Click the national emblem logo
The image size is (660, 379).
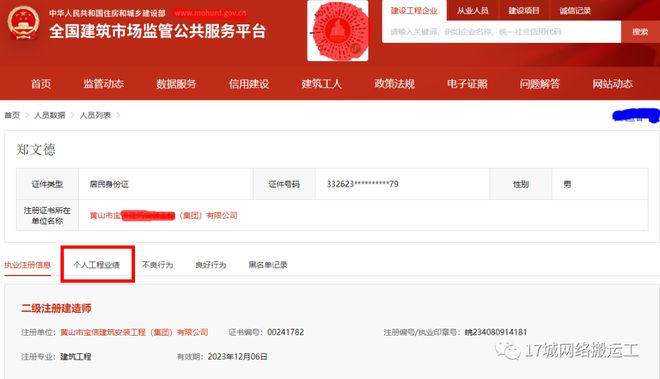tap(23, 22)
